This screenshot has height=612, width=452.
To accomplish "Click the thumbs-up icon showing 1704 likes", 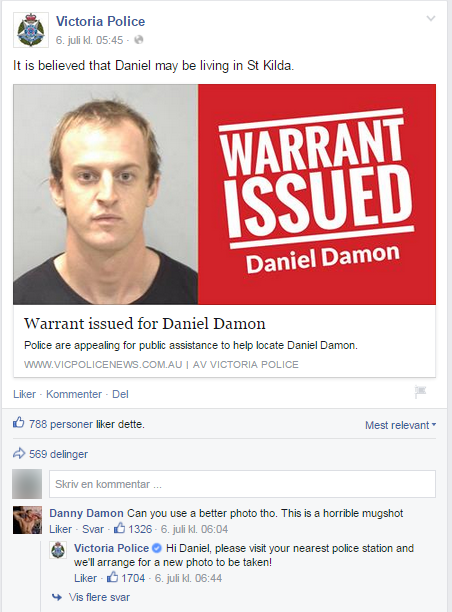I will pyautogui.click(x=112, y=577).
